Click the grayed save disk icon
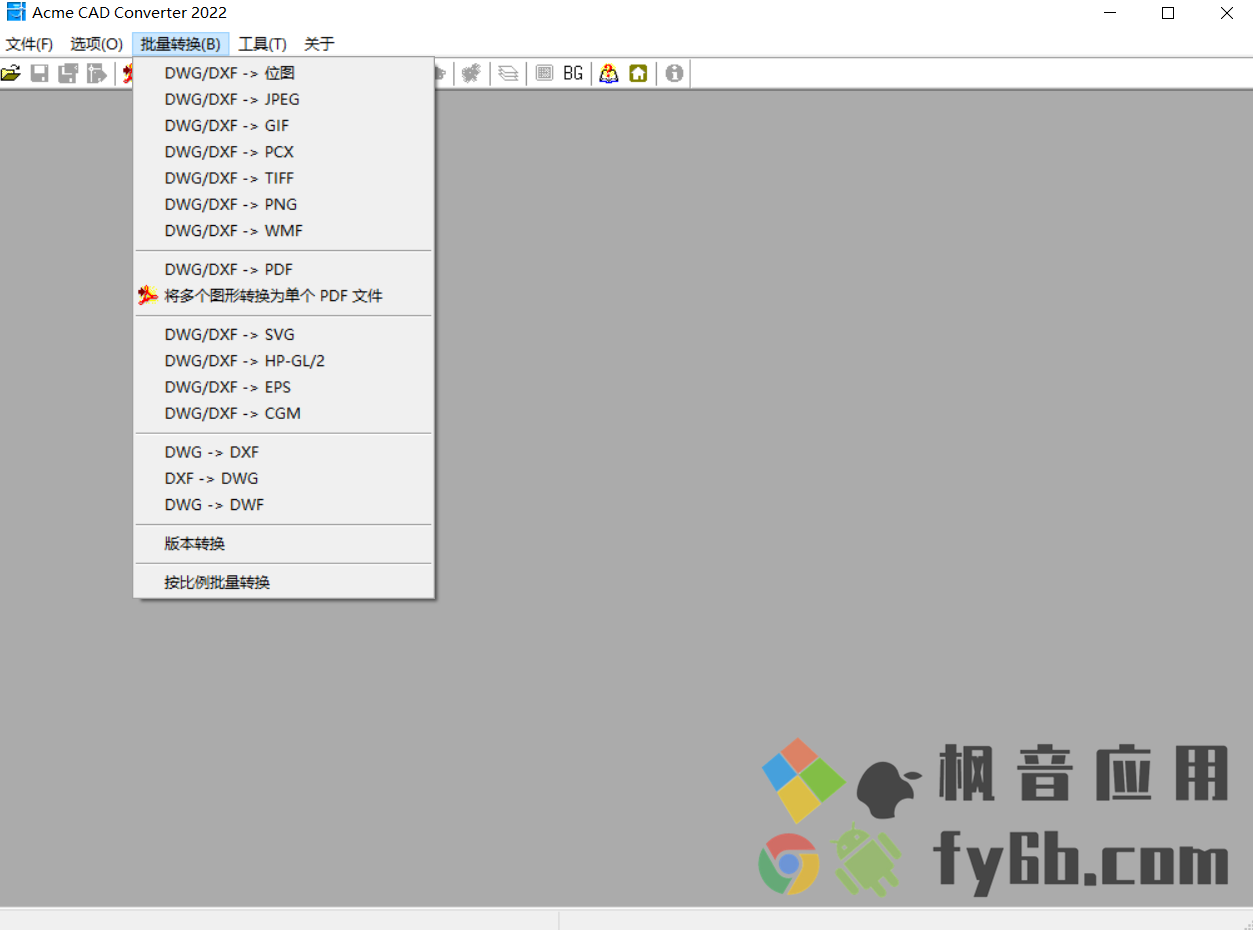Screen dimensions: 1253x930 pyautogui.click(x=39, y=73)
